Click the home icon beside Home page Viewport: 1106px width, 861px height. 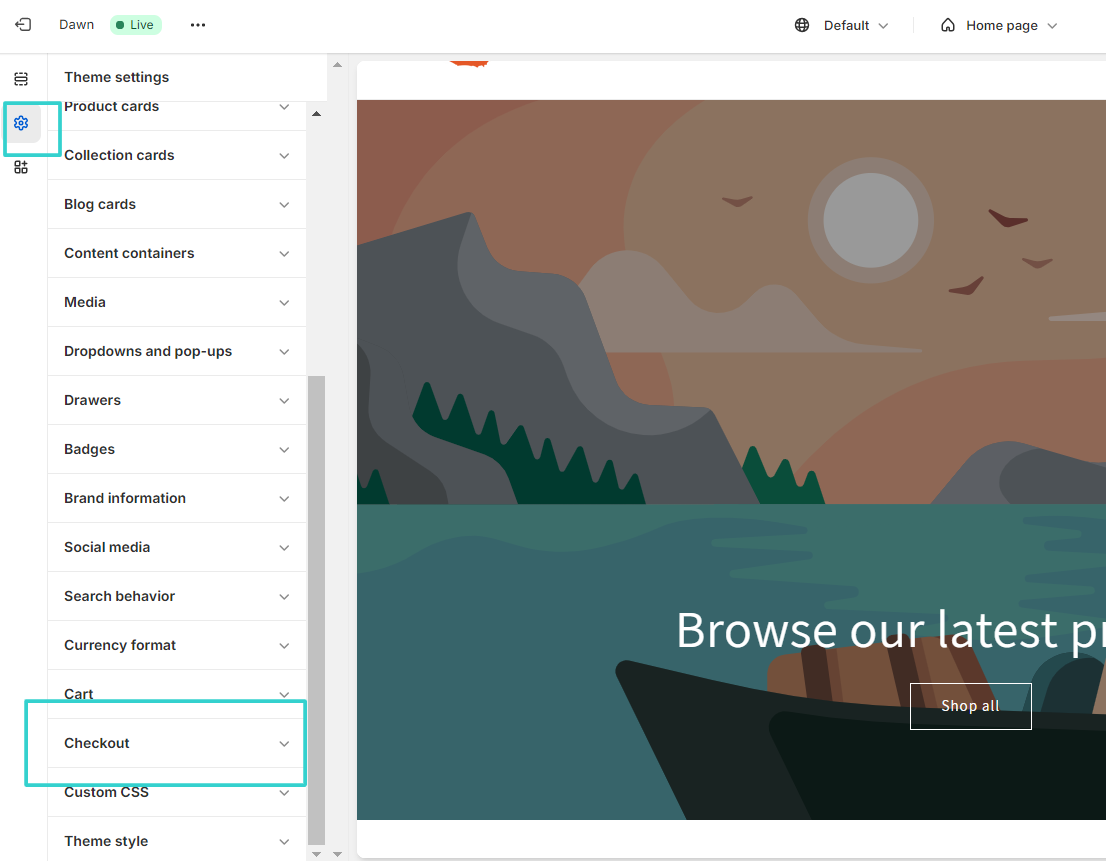tap(946, 24)
